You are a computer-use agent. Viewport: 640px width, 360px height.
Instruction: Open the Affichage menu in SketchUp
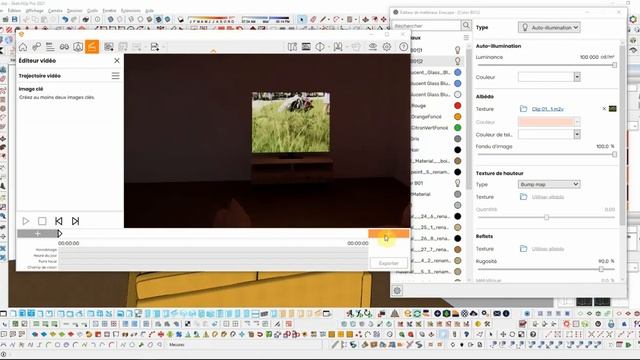pos(34,11)
